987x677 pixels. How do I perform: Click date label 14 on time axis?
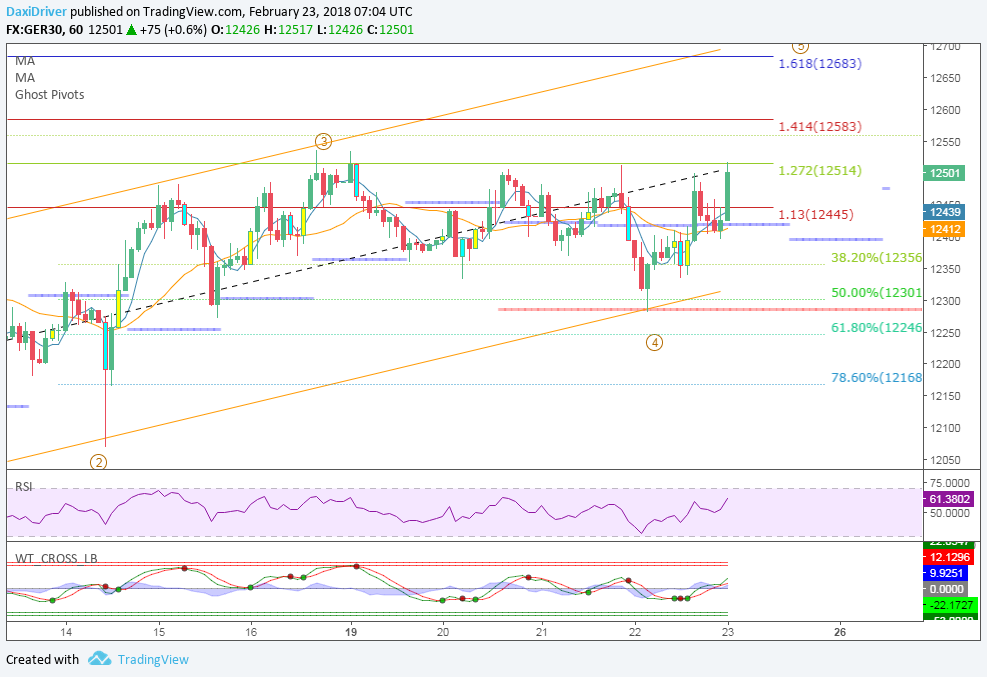(x=66, y=632)
